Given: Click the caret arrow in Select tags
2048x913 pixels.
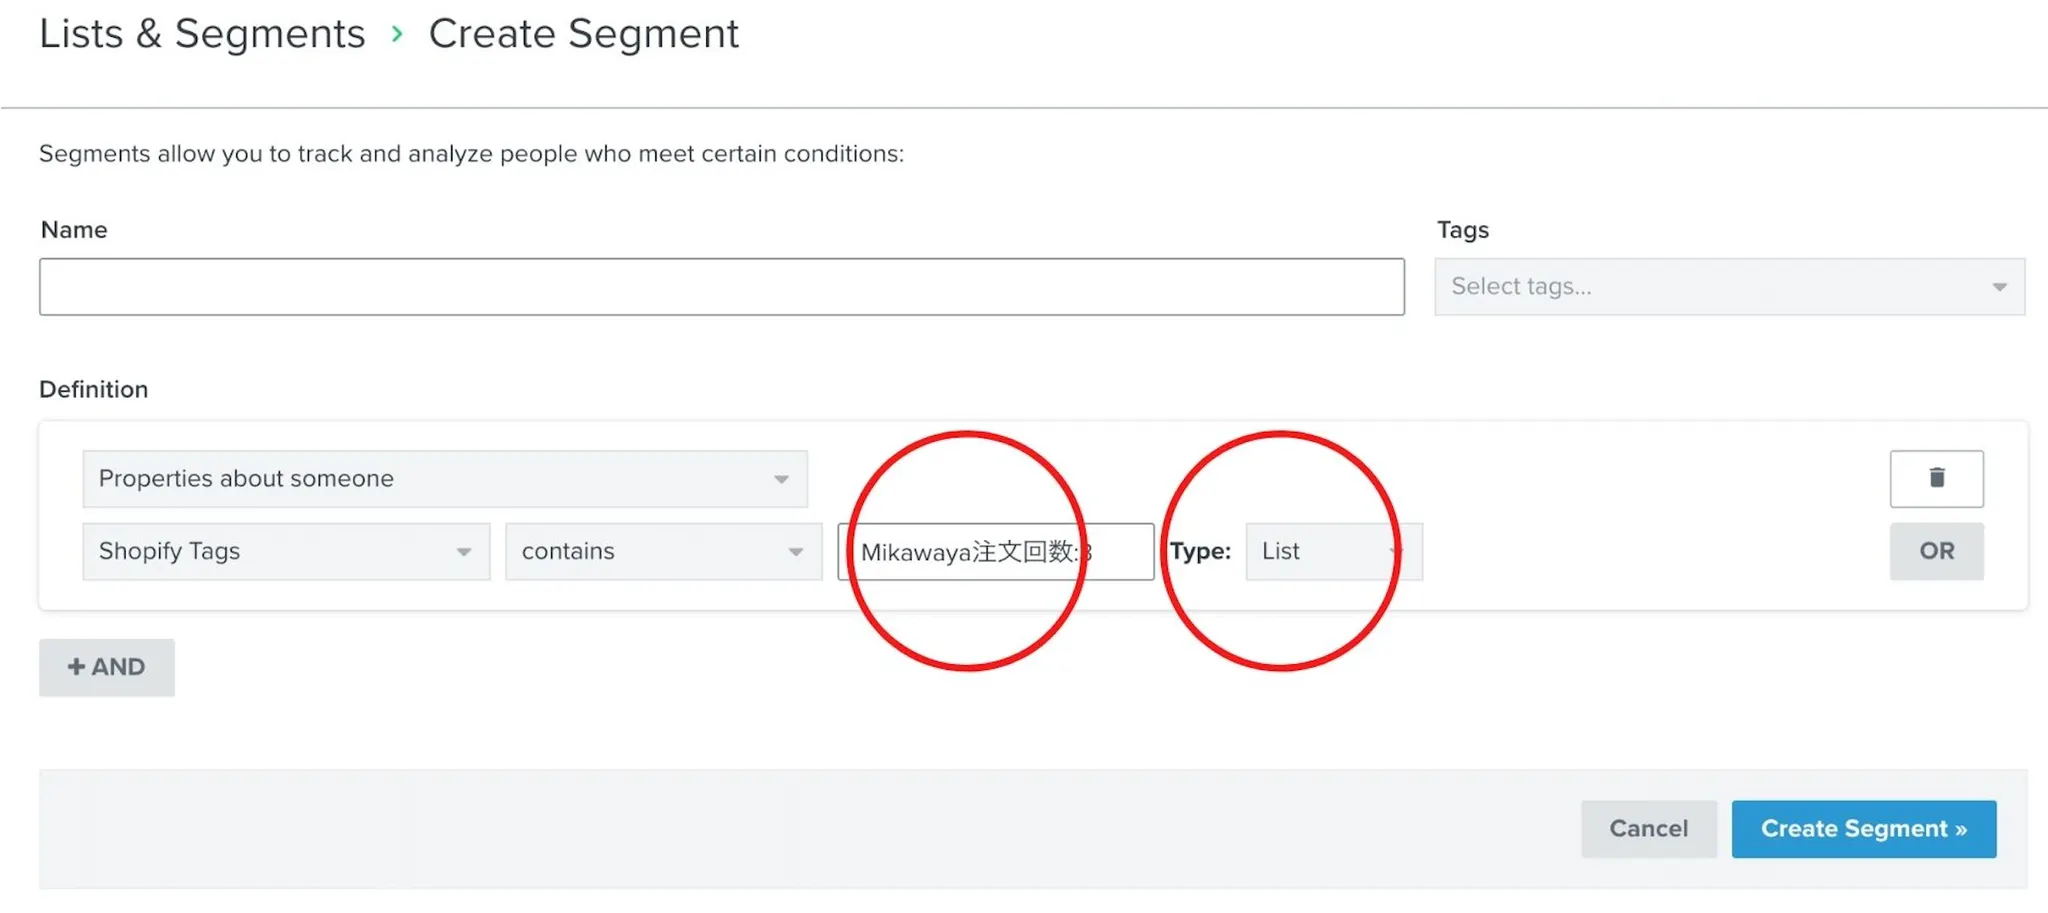Looking at the screenshot, I should click(x=1999, y=287).
